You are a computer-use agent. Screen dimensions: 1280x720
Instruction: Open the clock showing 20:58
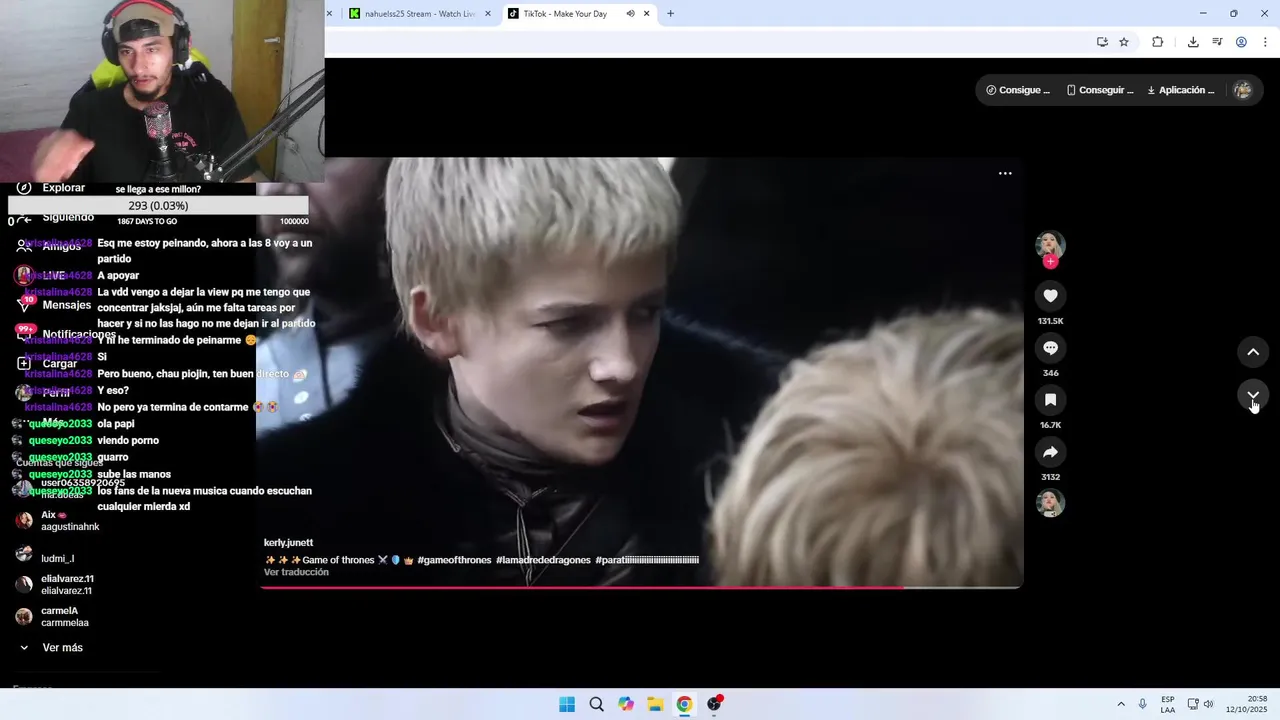(1248, 704)
